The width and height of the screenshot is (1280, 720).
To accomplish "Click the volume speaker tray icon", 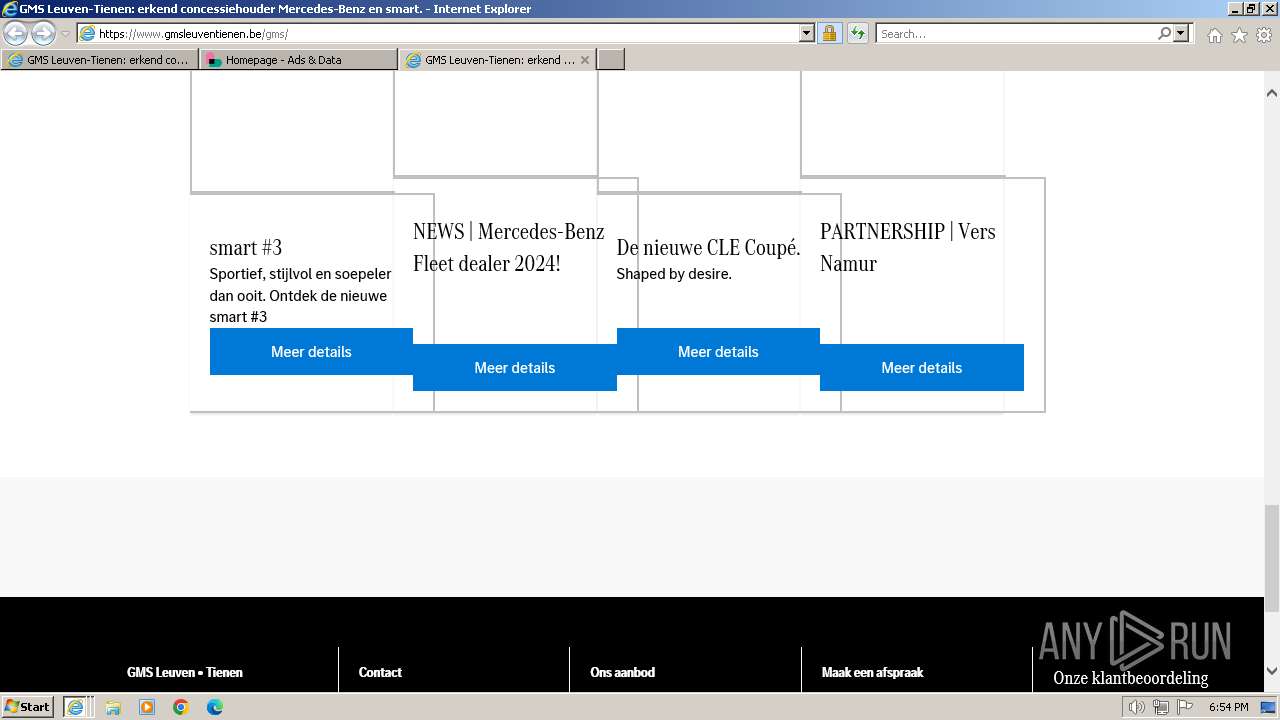I will [1136, 707].
